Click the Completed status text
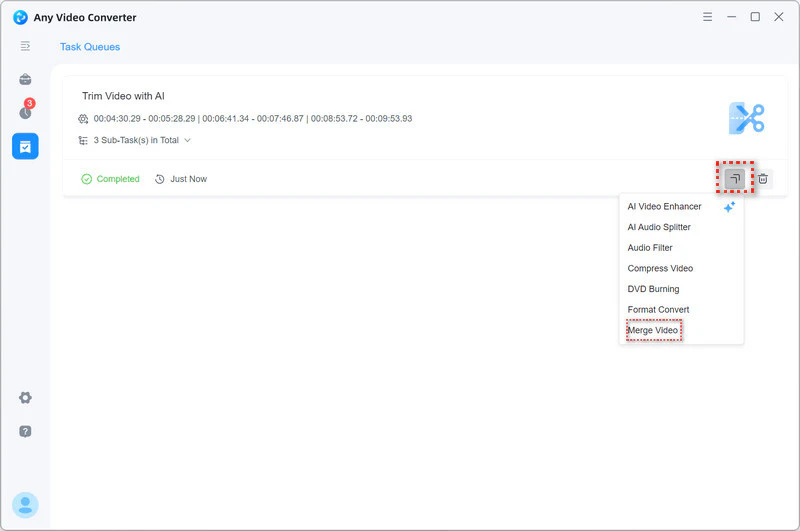The height and width of the screenshot is (531, 800). tap(118, 179)
